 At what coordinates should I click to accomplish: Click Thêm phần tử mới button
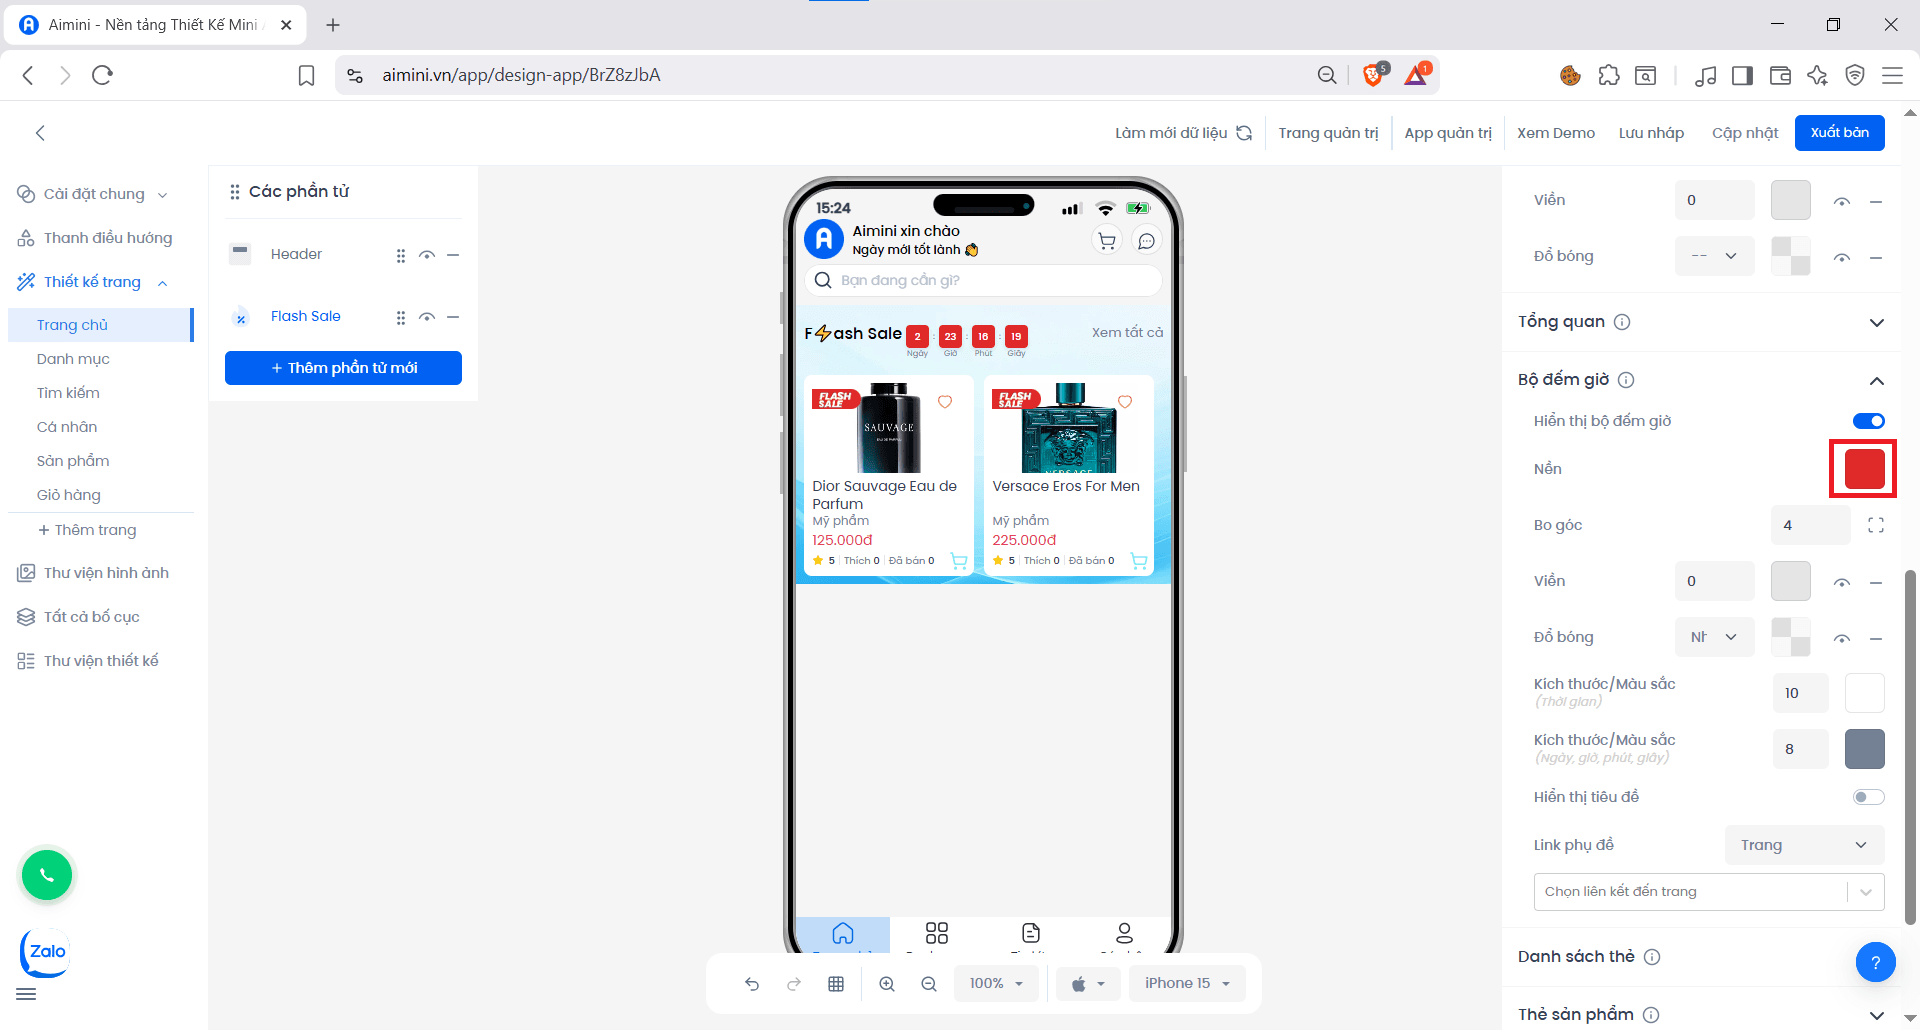point(343,368)
